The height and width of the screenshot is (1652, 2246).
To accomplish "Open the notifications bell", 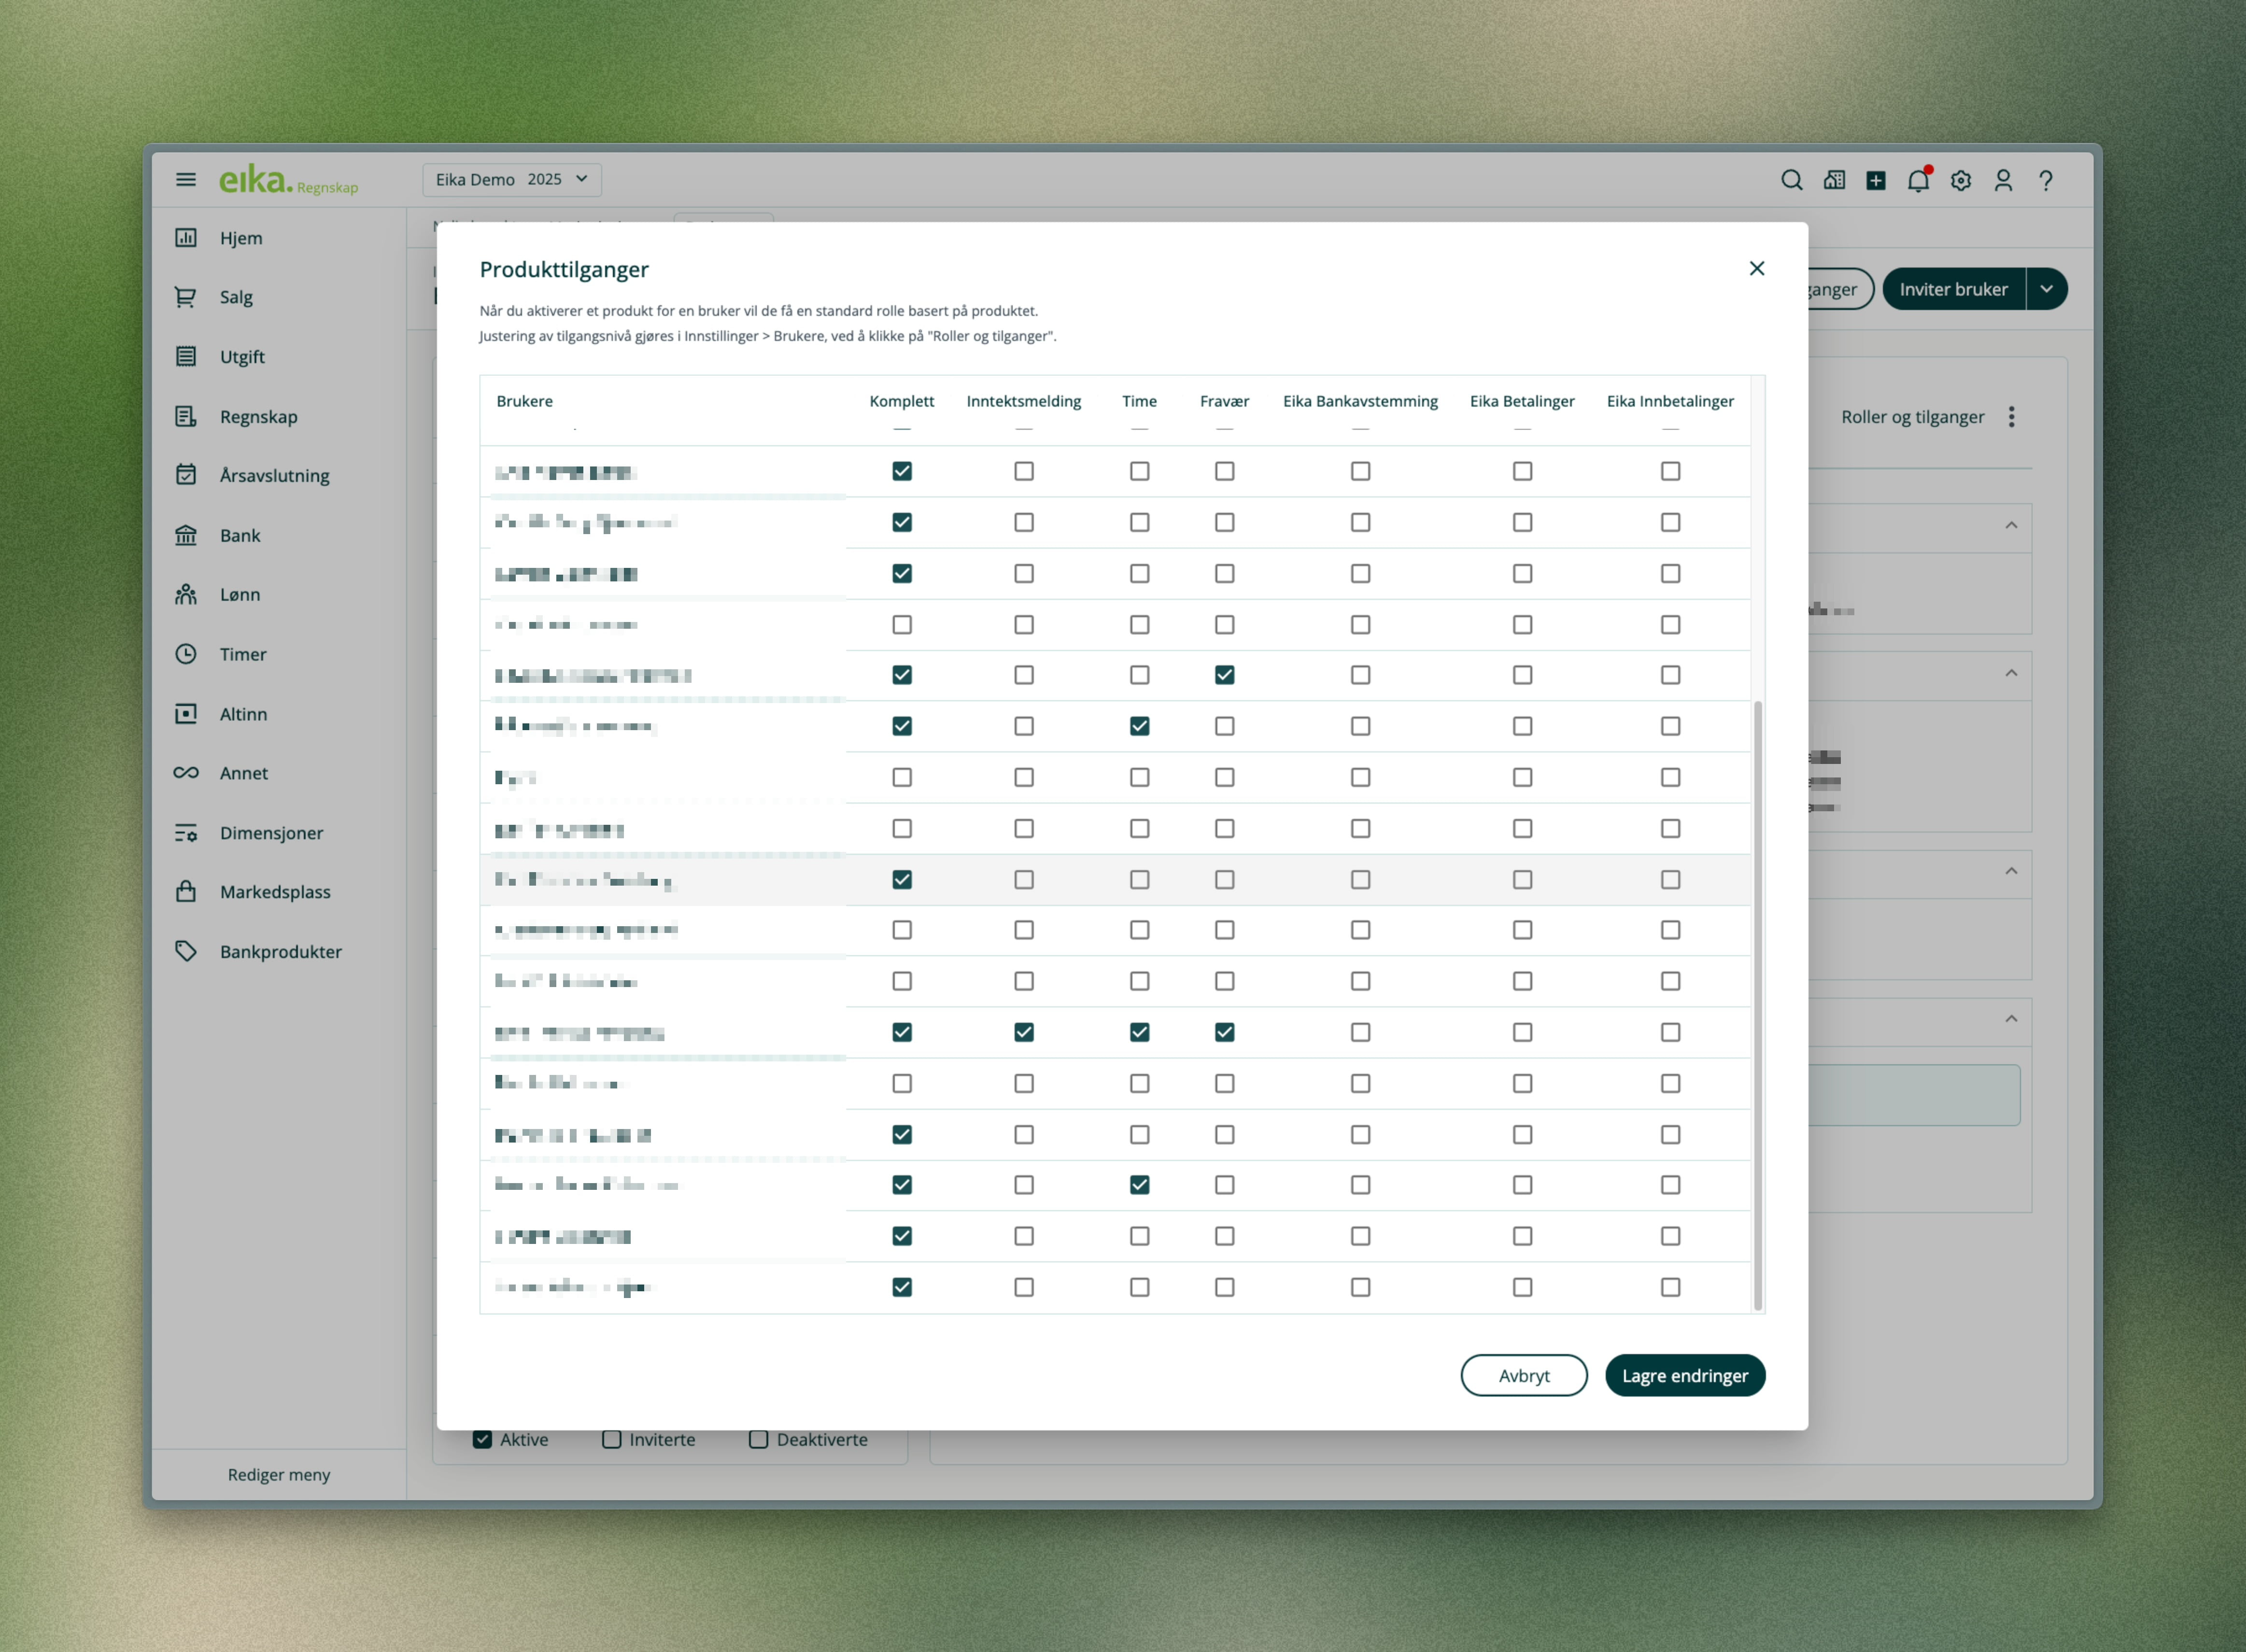I will [x=1917, y=181].
